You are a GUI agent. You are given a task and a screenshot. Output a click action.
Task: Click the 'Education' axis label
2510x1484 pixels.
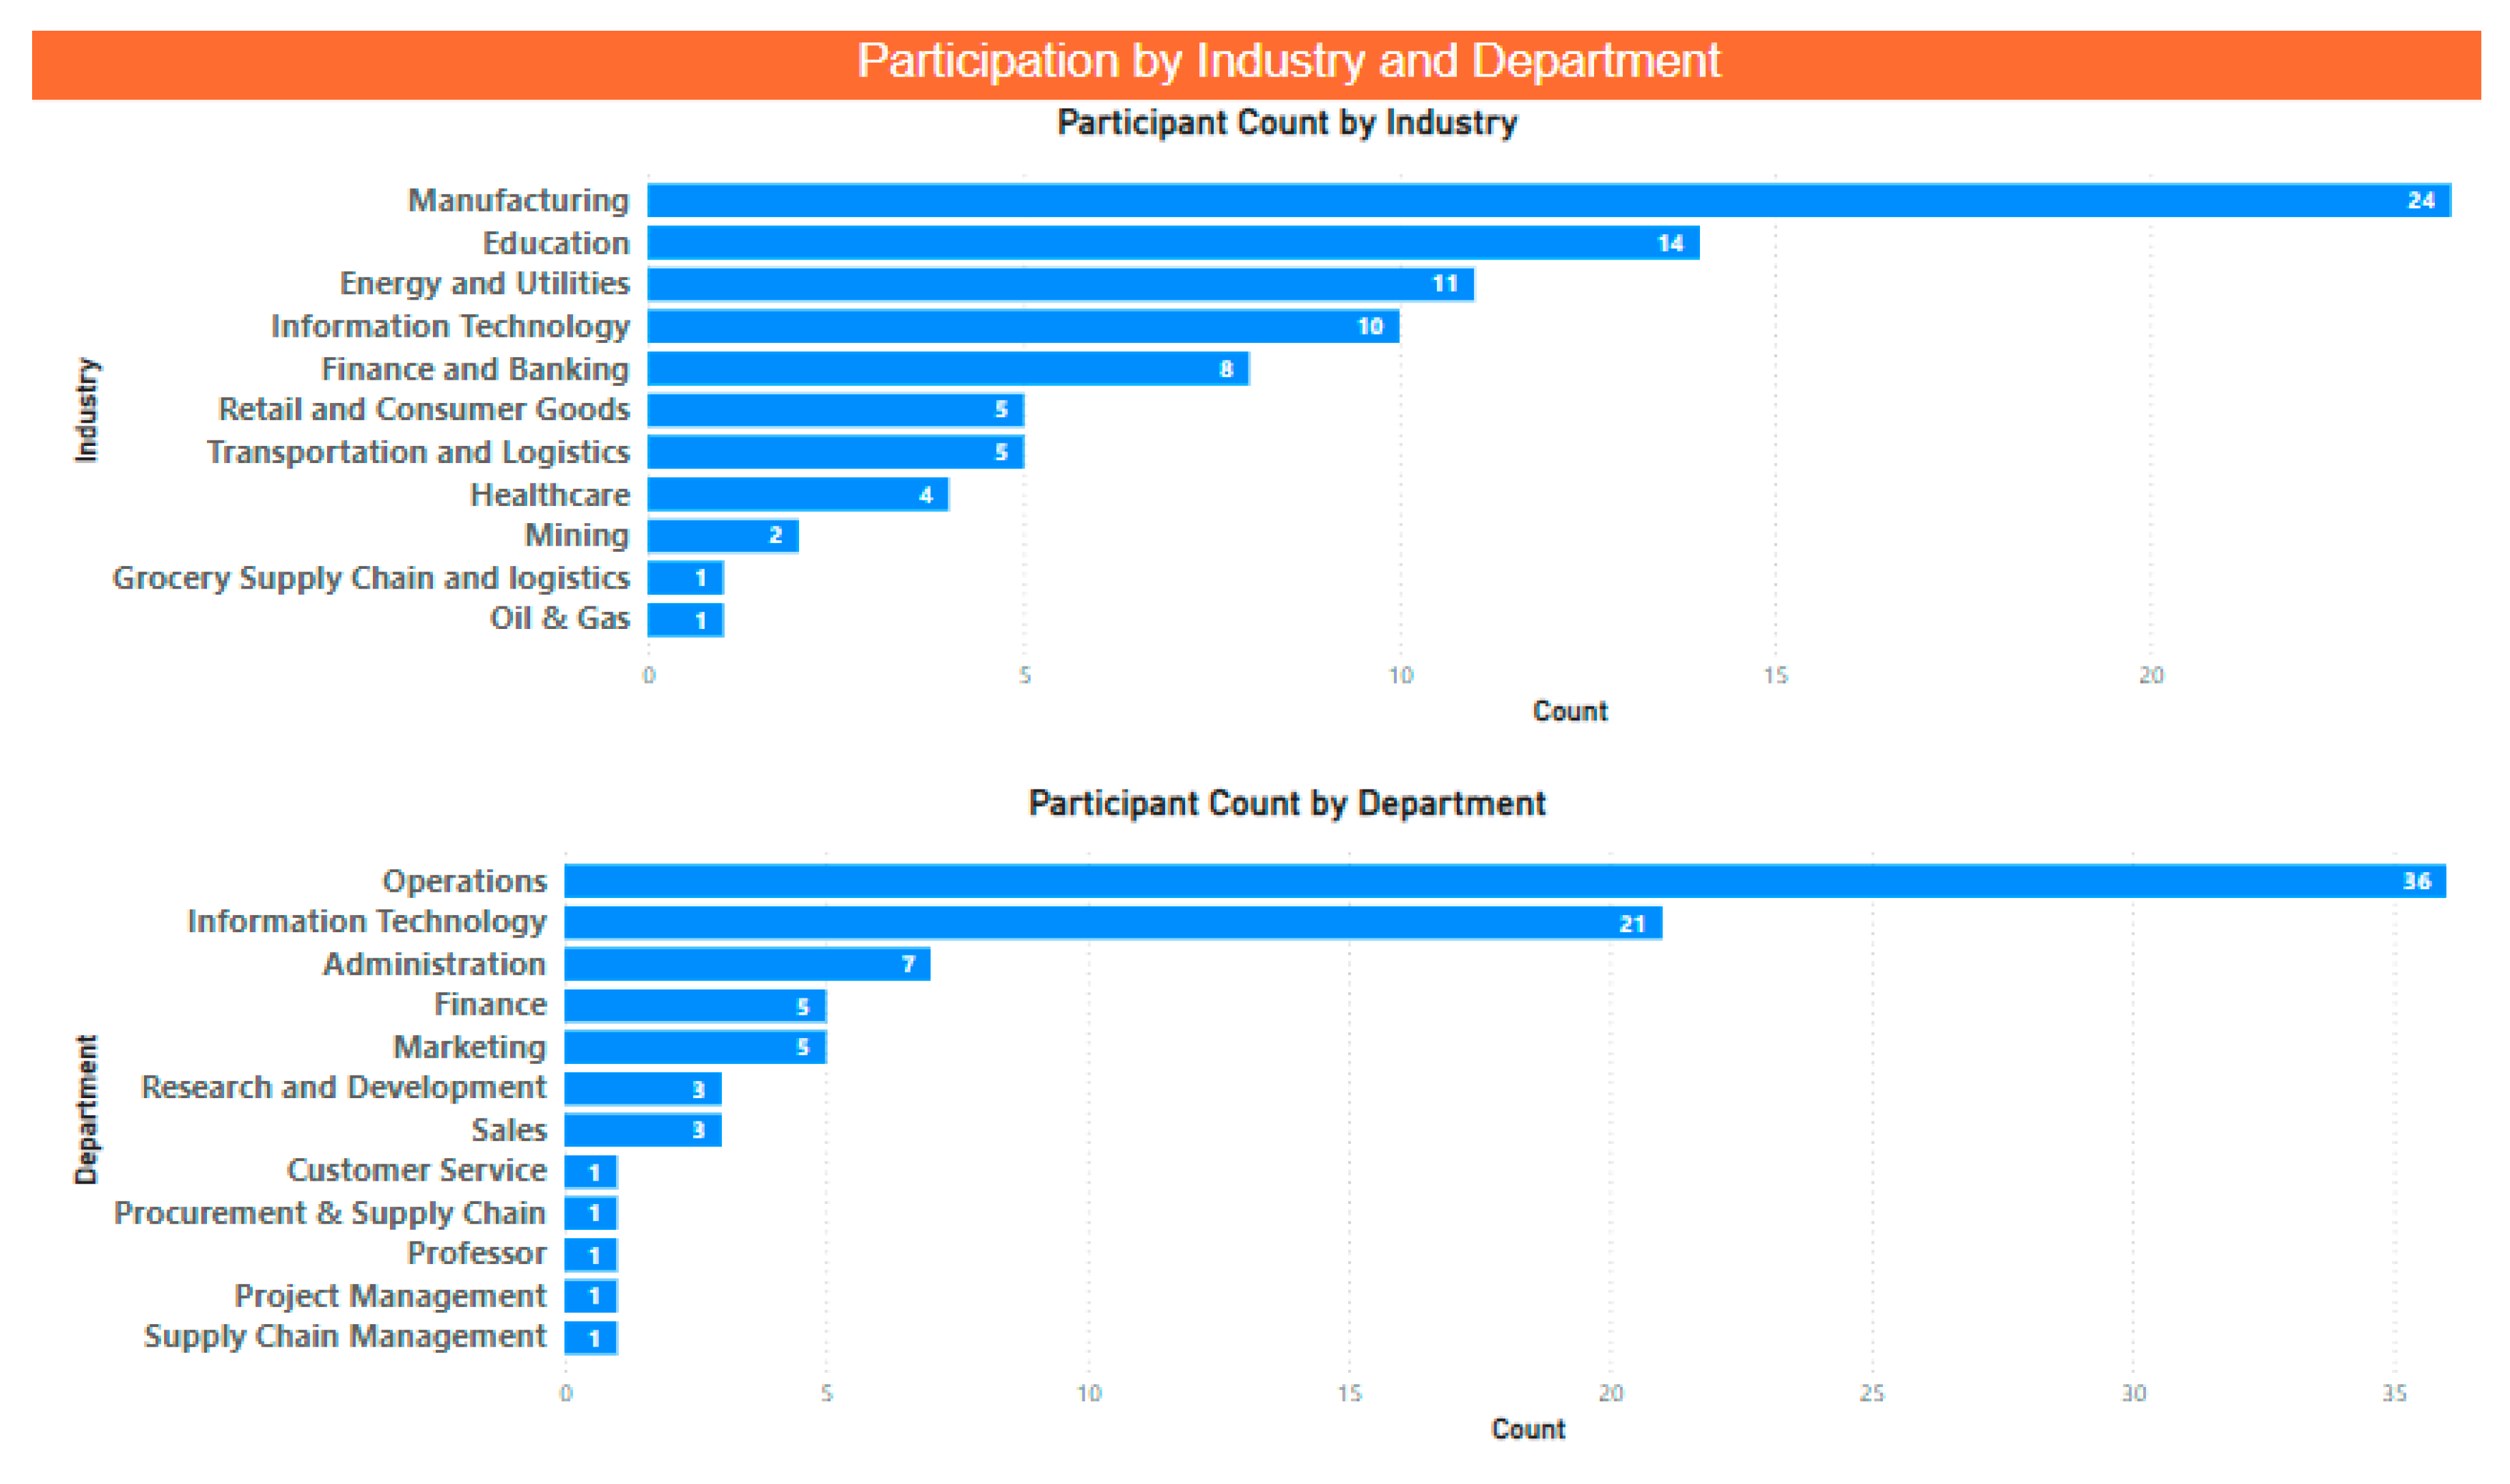point(556,243)
